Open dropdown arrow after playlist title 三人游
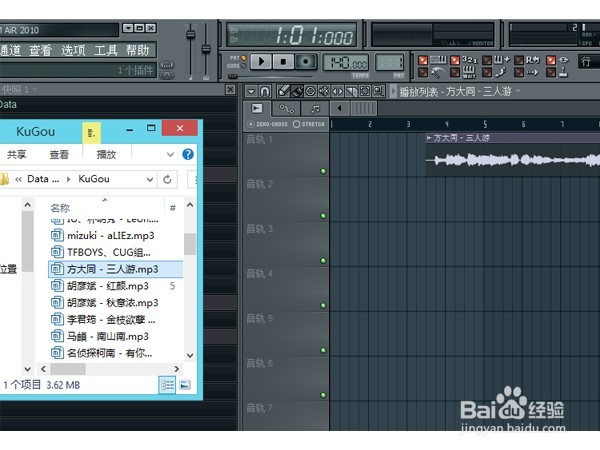Image resolution: width=600 pixels, height=450 pixels. click(x=518, y=91)
